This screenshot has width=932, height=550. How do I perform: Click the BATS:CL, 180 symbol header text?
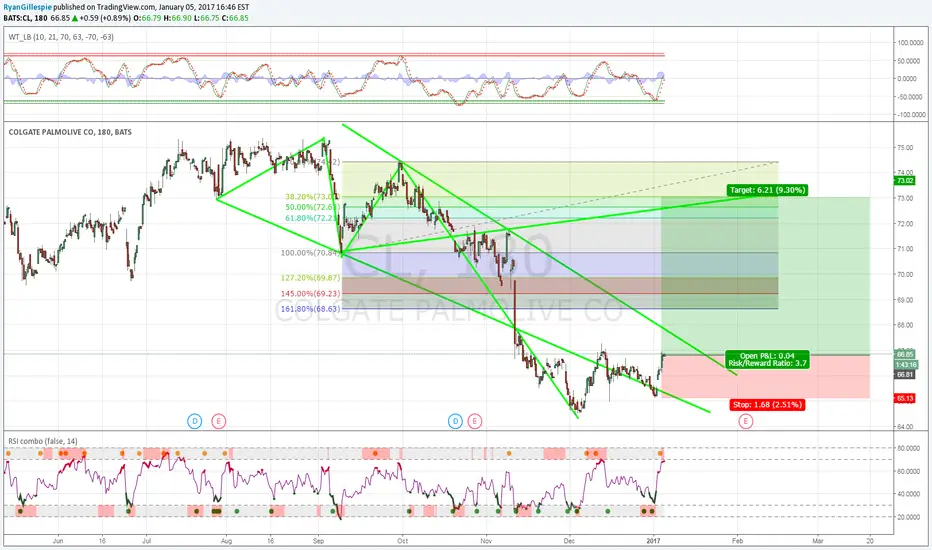[26, 18]
